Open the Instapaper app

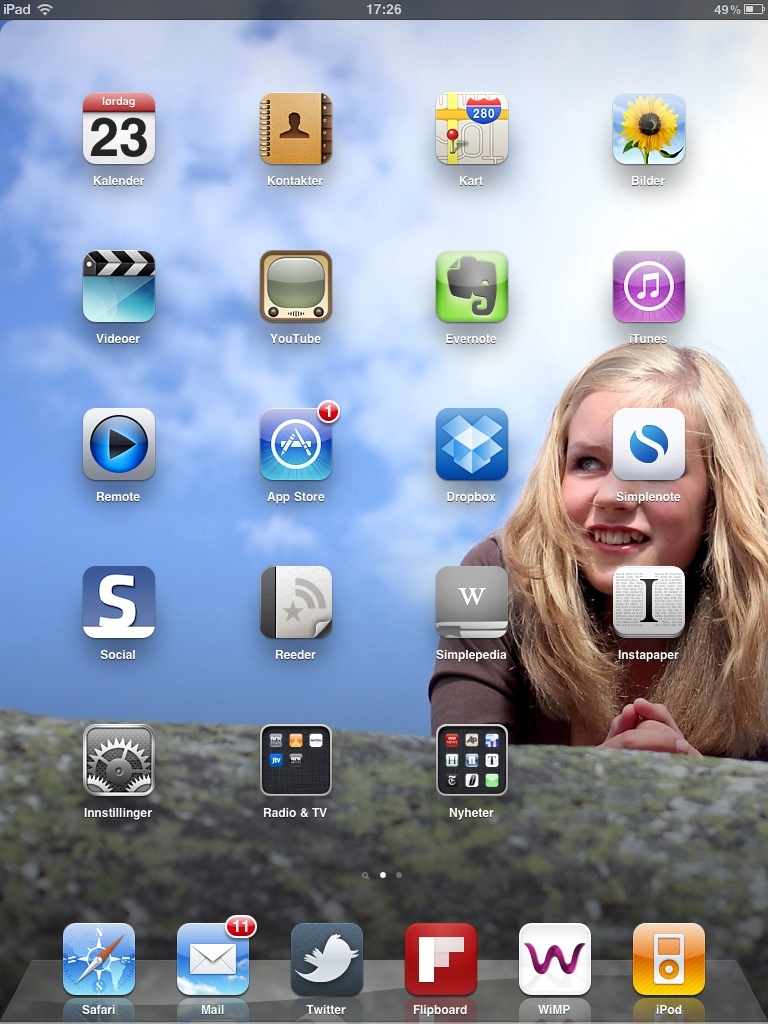pyautogui.click(x=648, y=602)
